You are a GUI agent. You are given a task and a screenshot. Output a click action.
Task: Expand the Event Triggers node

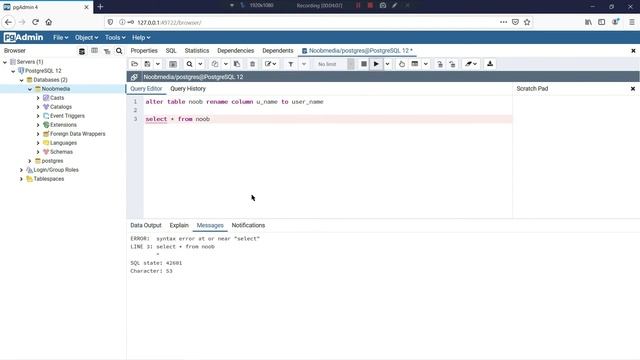coord(38,116)
